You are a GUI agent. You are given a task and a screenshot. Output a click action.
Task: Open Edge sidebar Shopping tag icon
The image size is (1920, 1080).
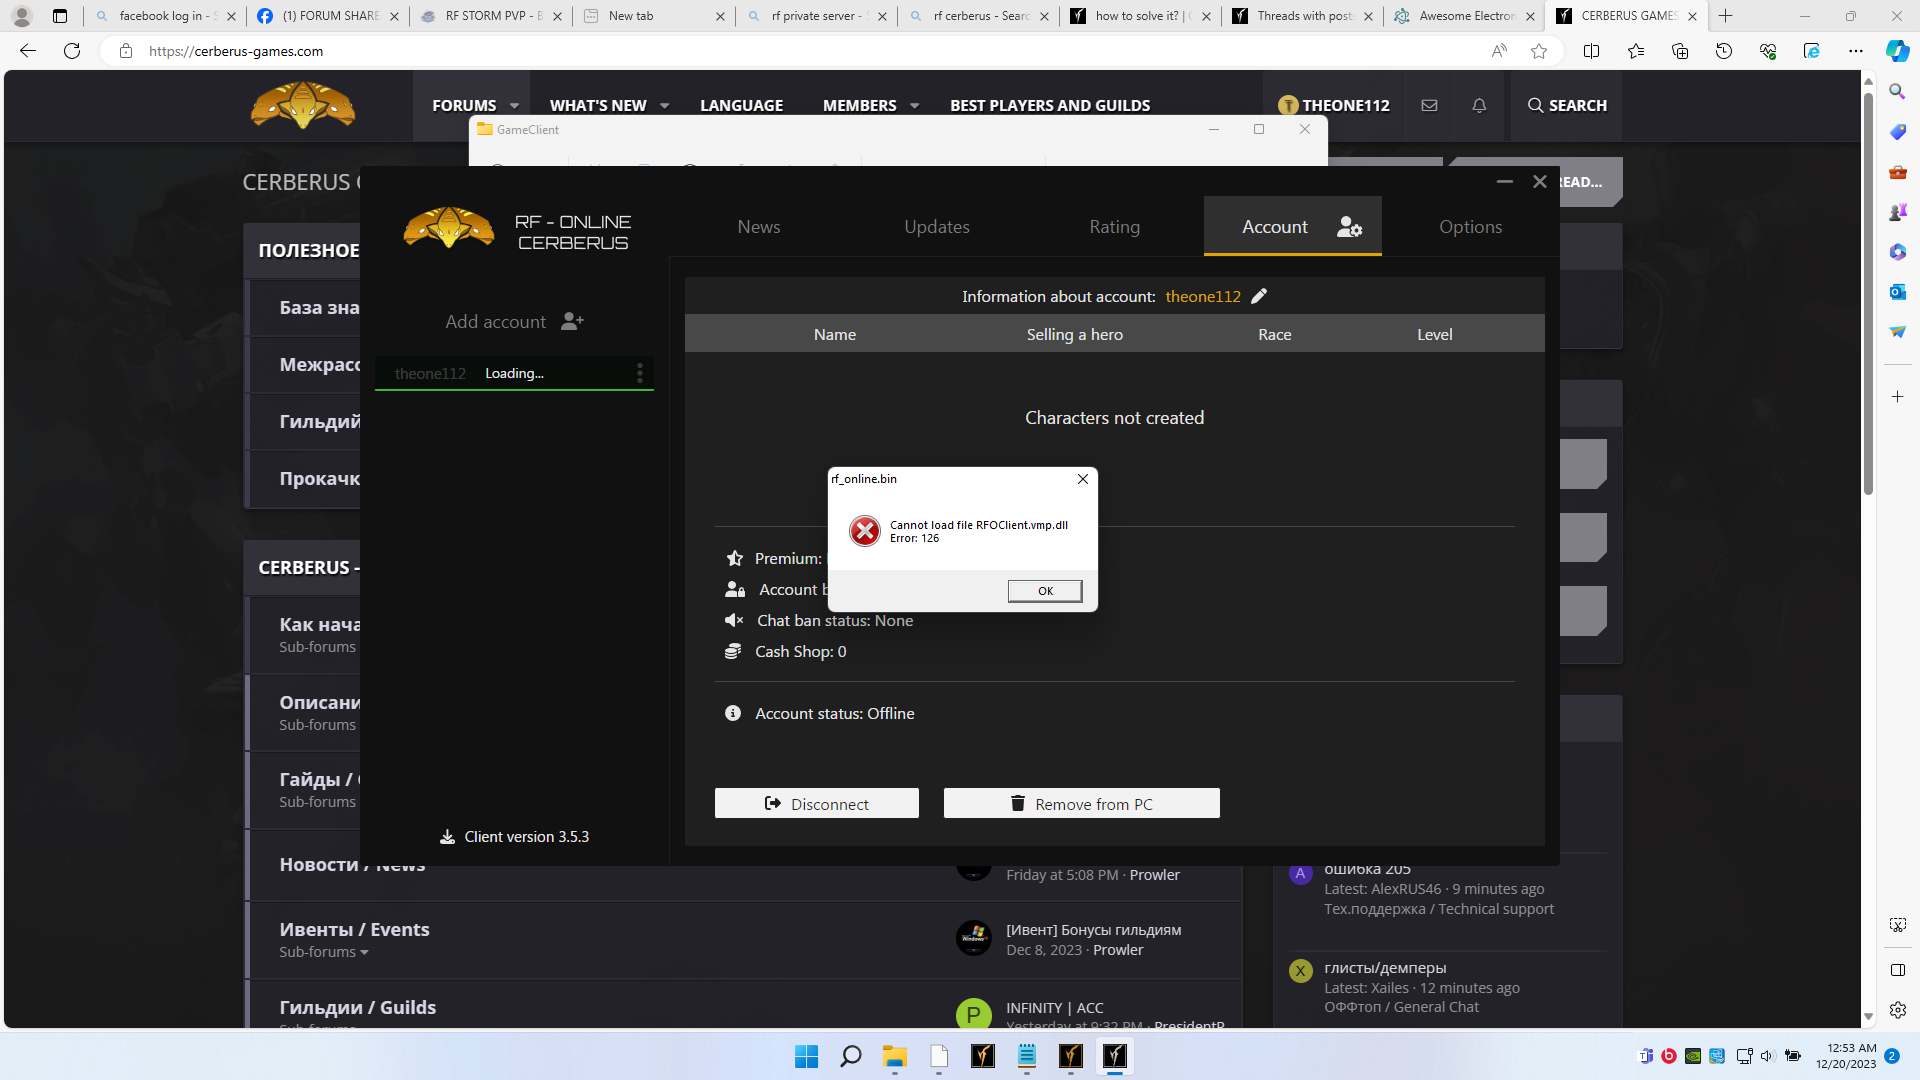[1897, 132]
